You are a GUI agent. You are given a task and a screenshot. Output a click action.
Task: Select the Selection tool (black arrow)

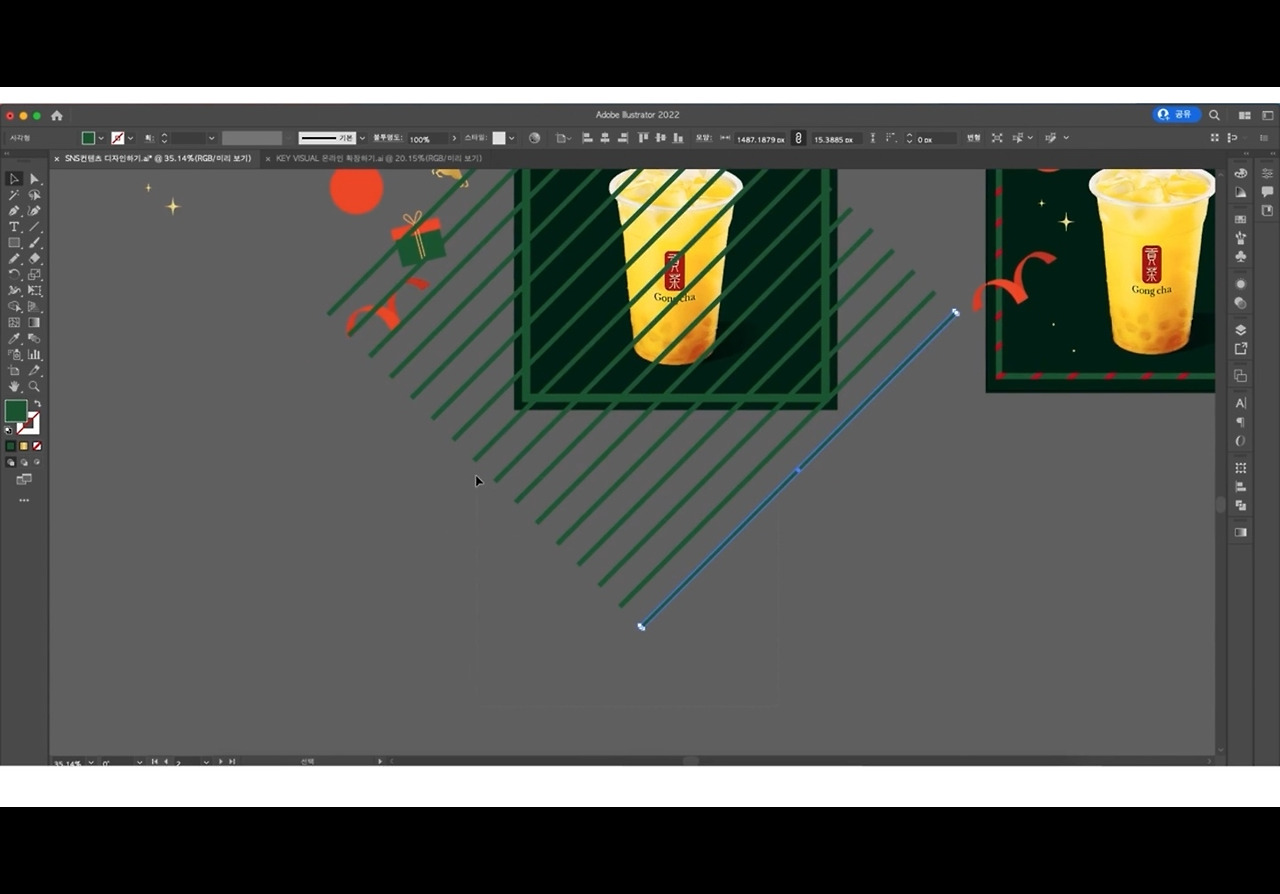coord(14,179)
